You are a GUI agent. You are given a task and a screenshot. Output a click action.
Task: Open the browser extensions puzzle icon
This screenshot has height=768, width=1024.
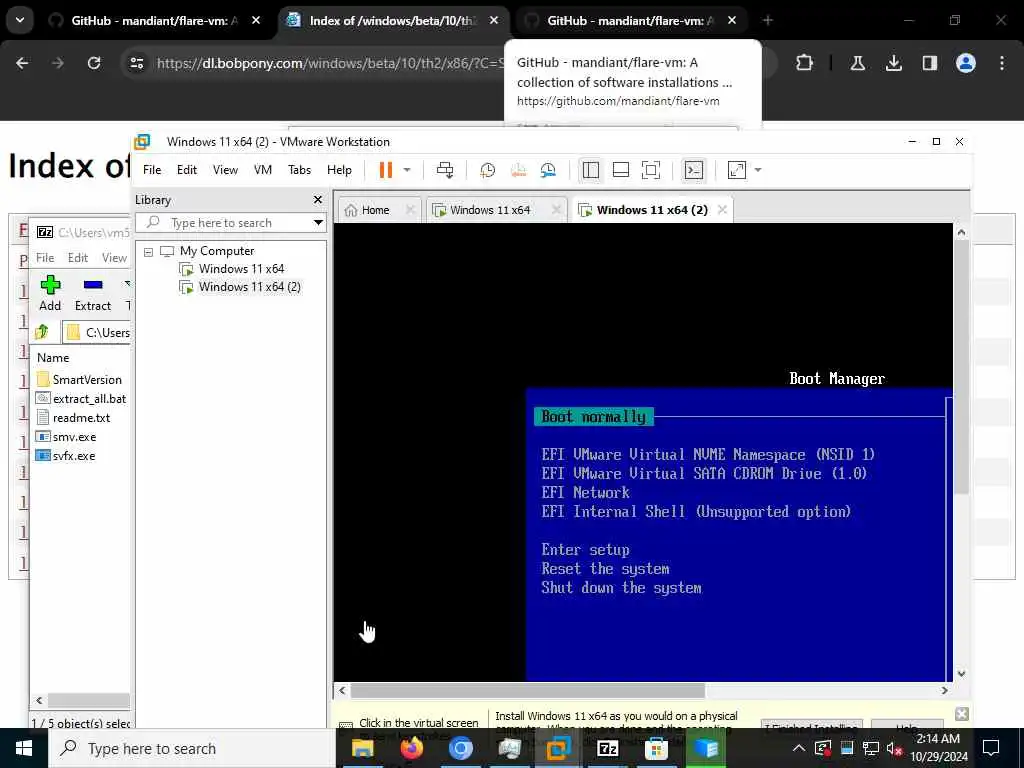point(805,63)
